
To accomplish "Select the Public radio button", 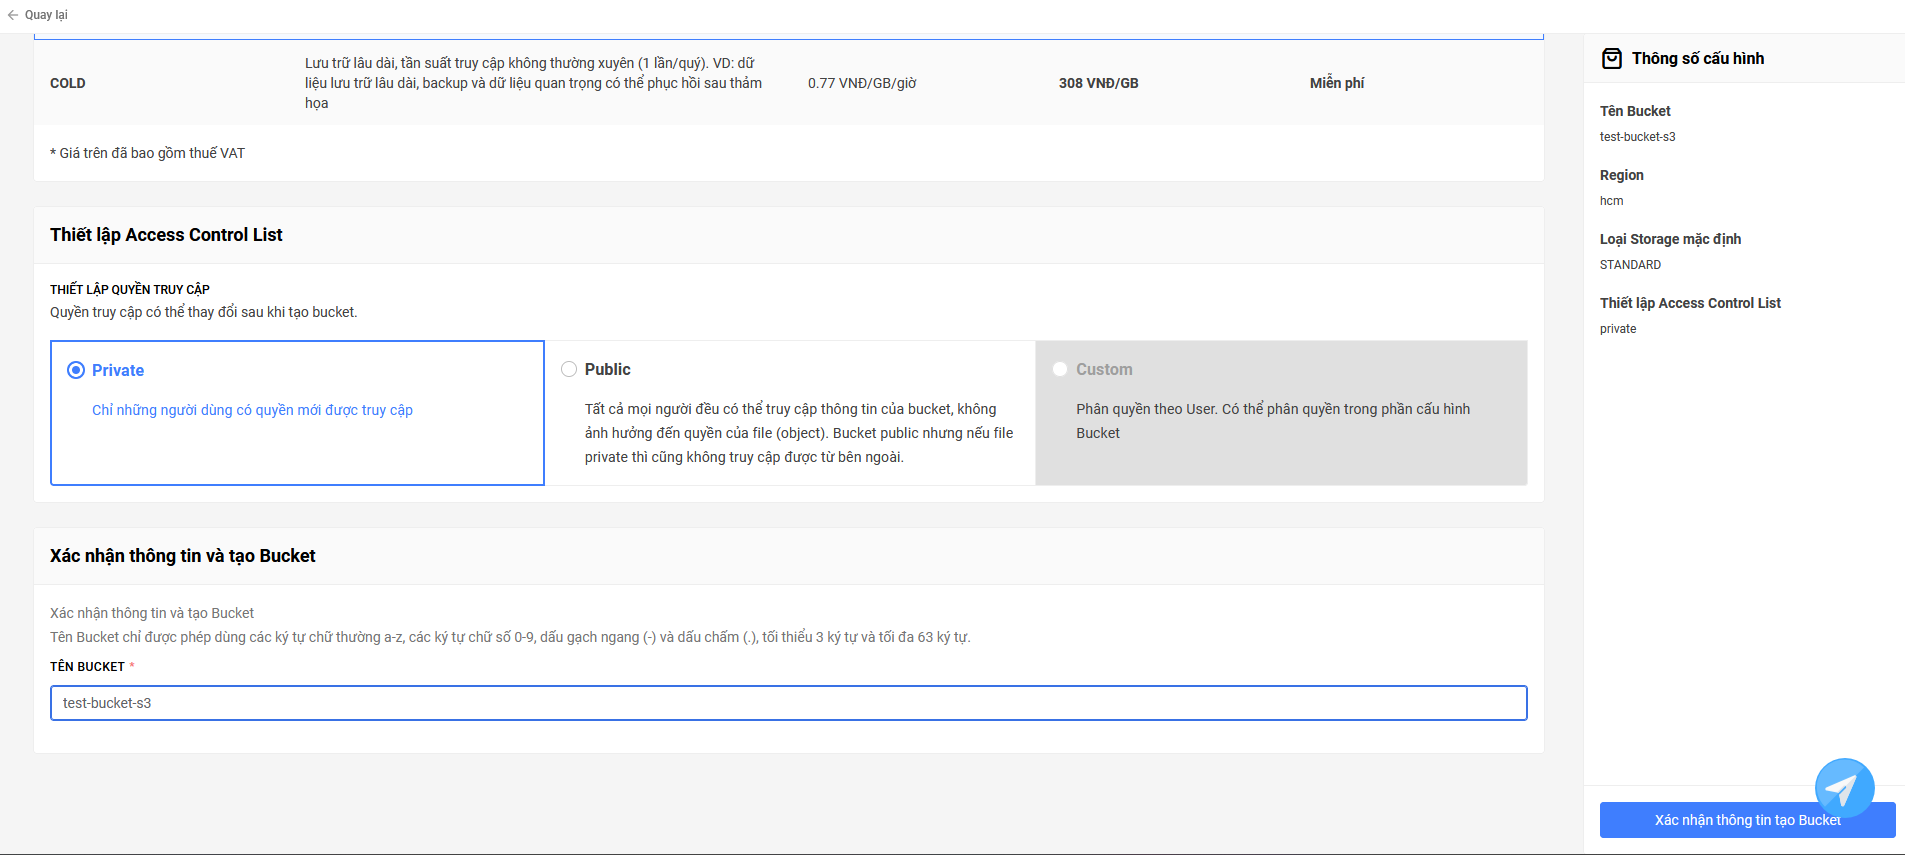I will 569,369.
